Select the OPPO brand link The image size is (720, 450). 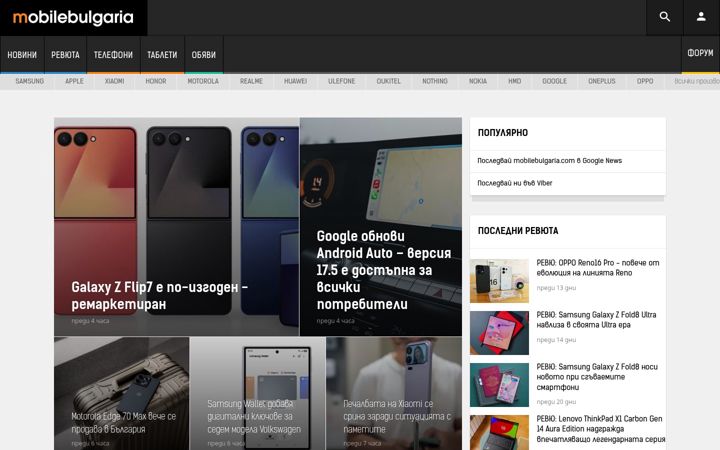pos(645,81)
